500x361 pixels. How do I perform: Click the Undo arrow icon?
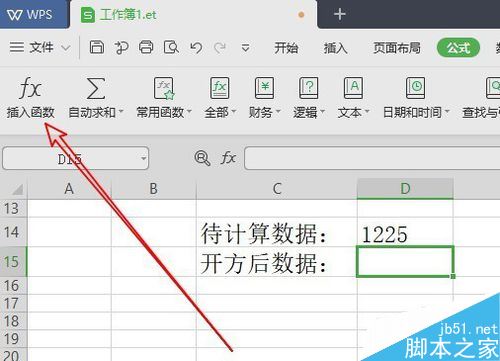[196, 48]
